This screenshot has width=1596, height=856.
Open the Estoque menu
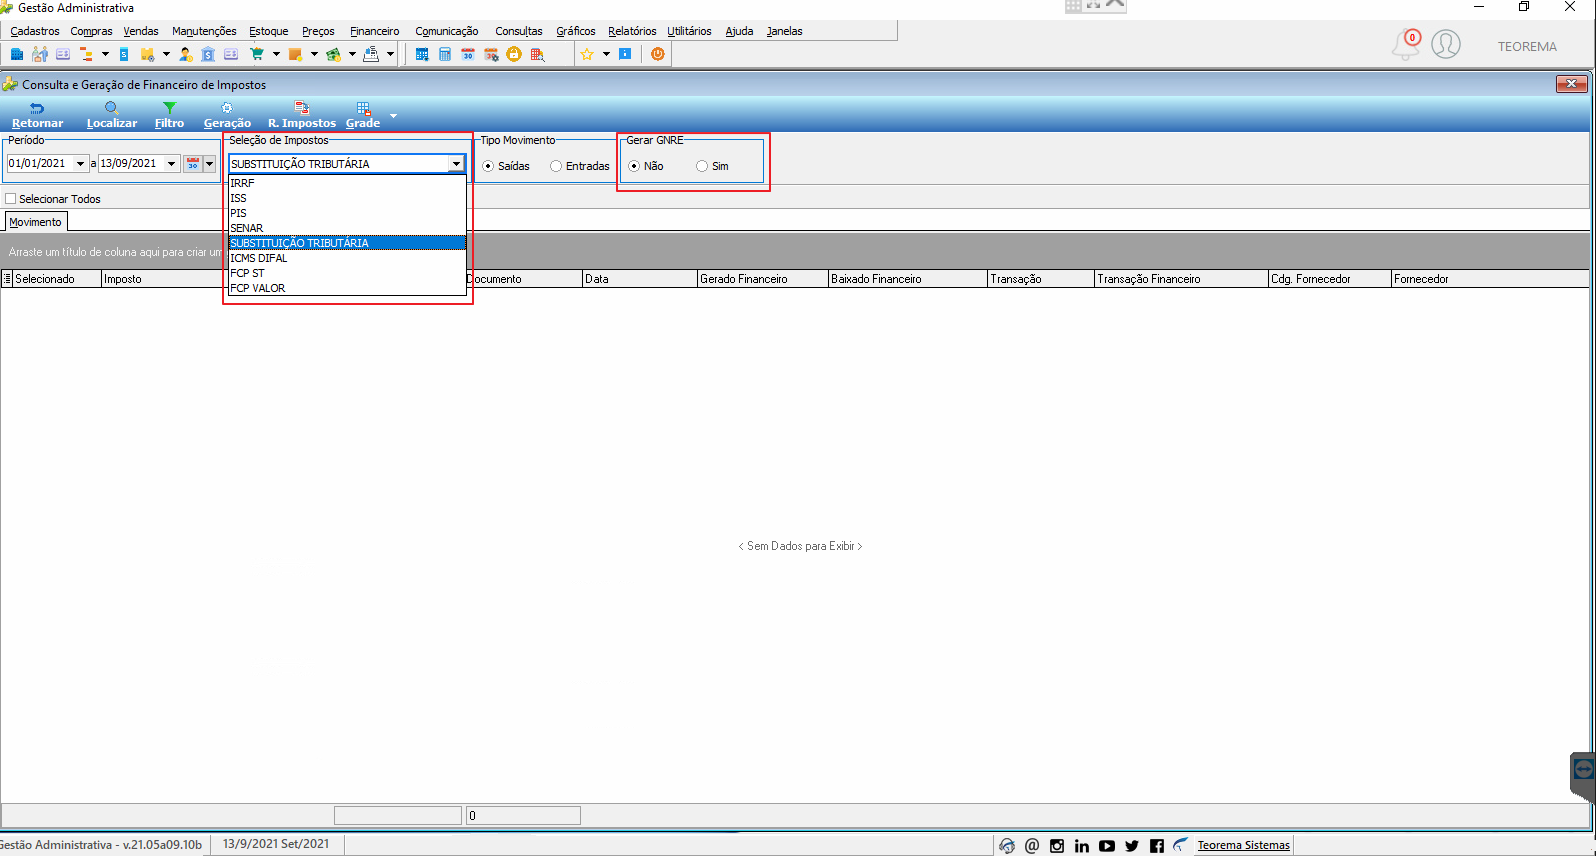coord(268,31)
